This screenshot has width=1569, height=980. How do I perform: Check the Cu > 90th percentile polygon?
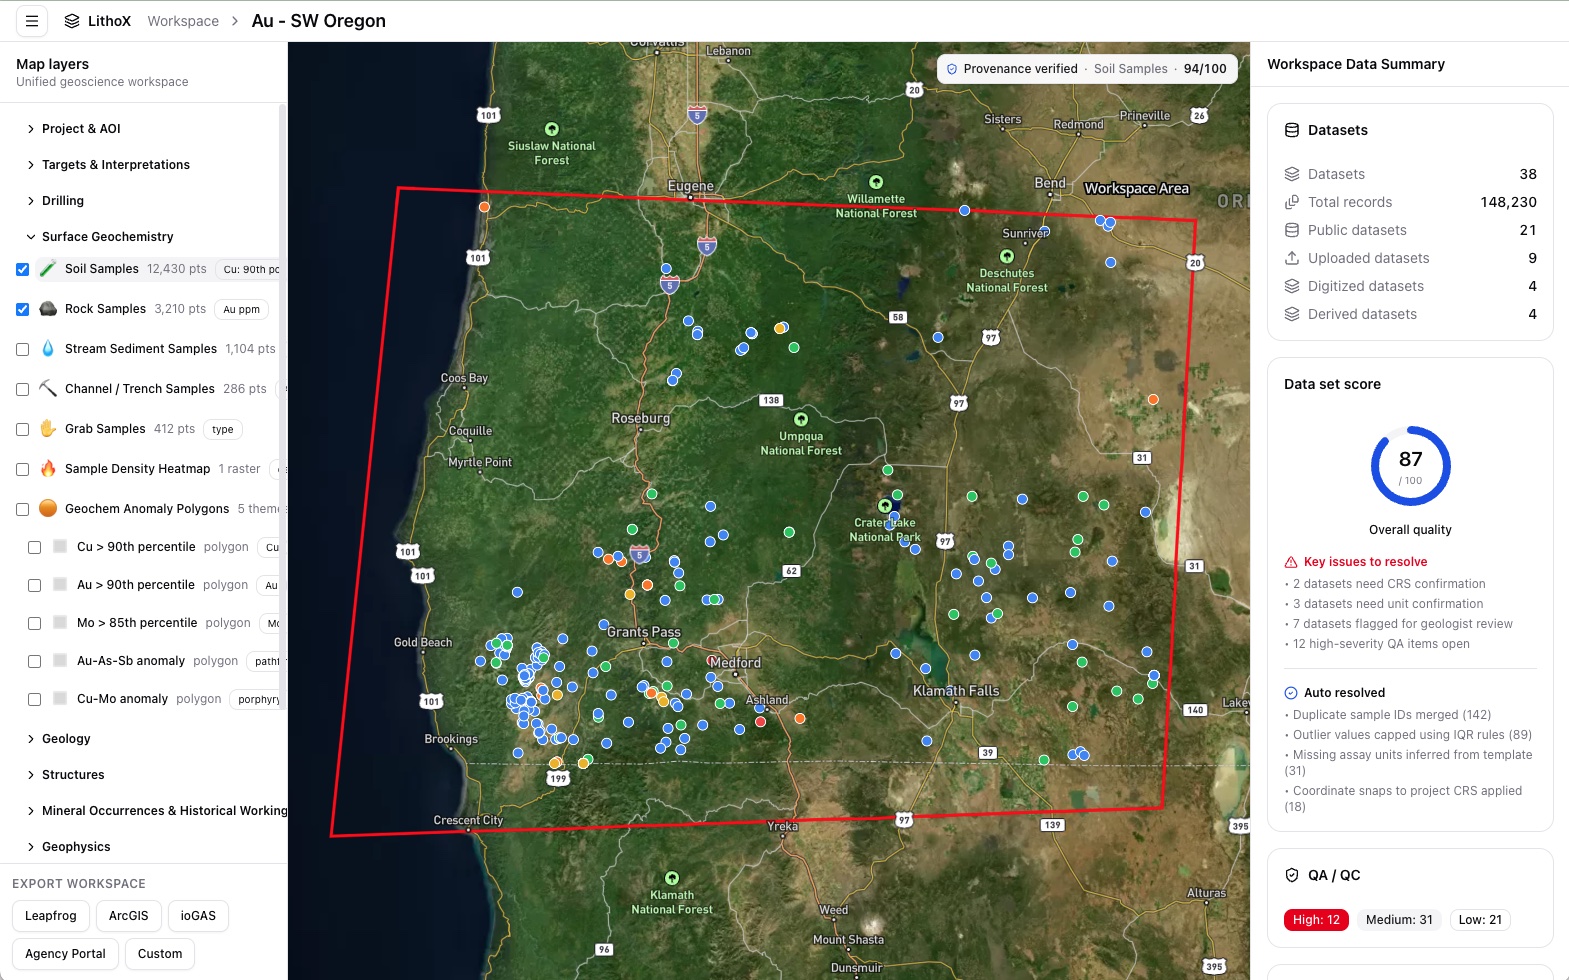coord(34,547)
